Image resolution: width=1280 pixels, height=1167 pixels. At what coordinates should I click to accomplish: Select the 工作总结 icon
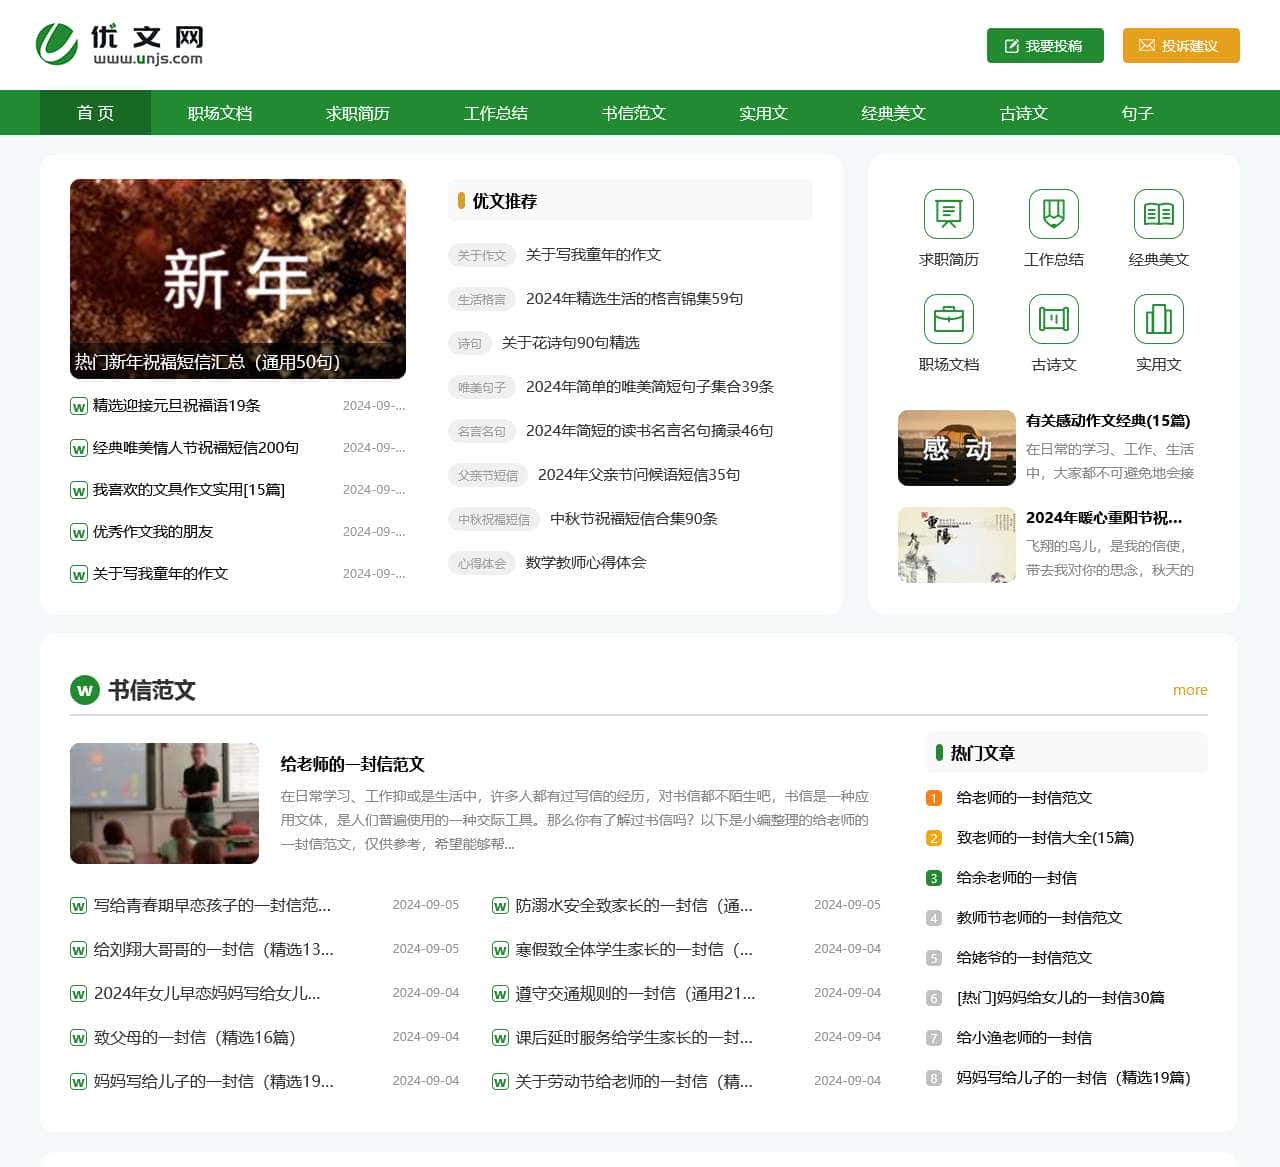click(x=1053, y=213)
